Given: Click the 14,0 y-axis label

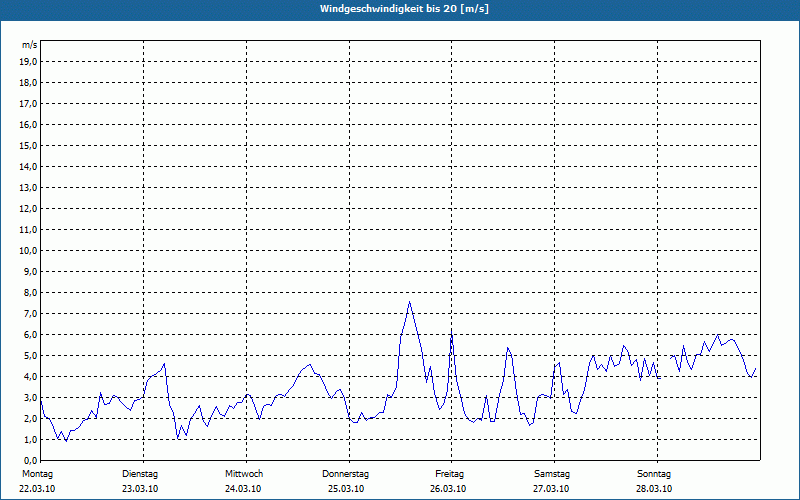Looking at the screenshot, I should pos(28,166).
